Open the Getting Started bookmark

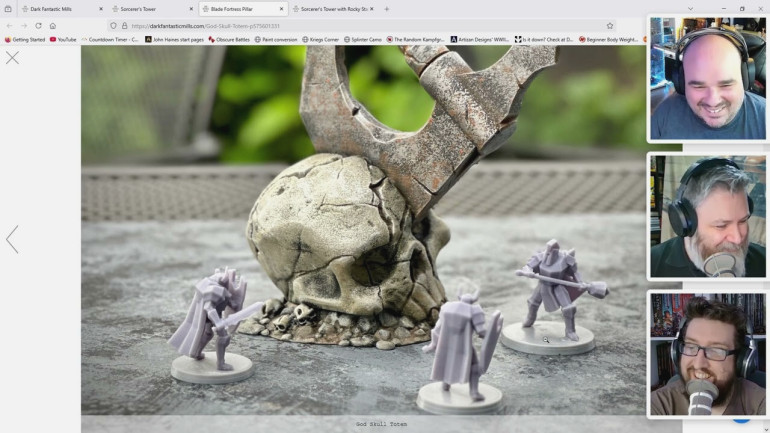click(x=25, y=40)
